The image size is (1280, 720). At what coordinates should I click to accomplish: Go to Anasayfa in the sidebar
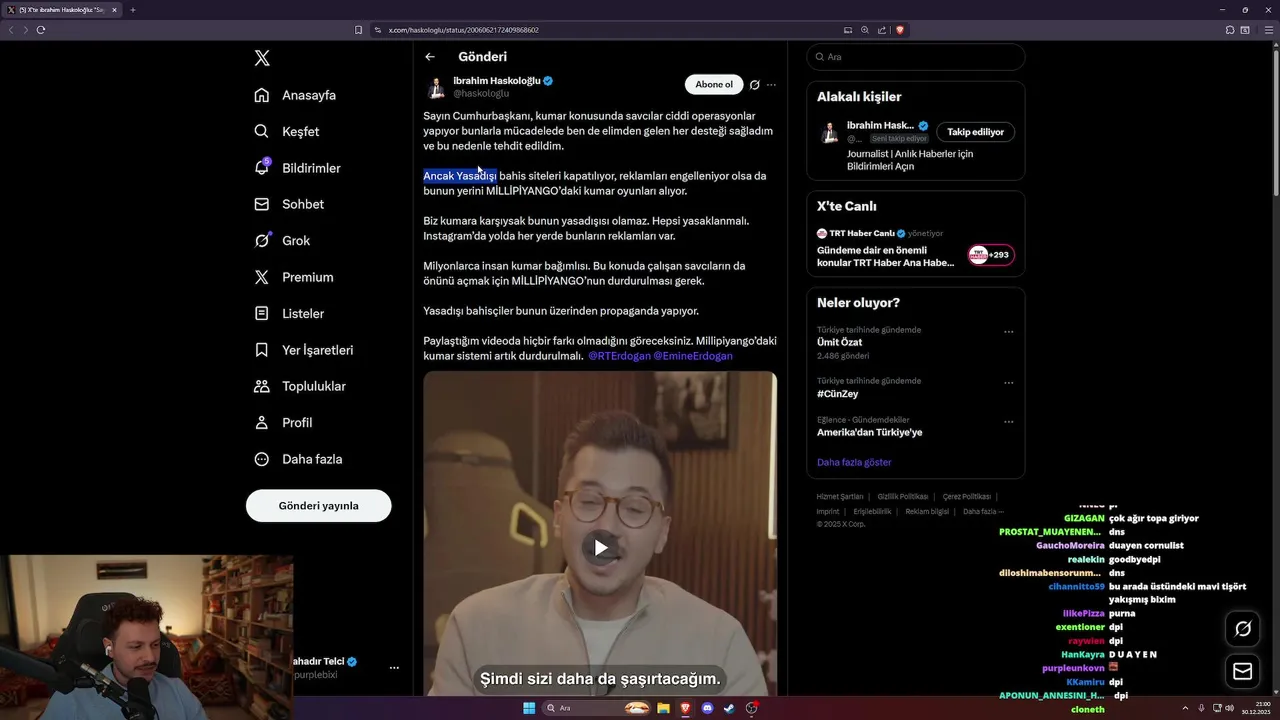[x=295, y=95]
